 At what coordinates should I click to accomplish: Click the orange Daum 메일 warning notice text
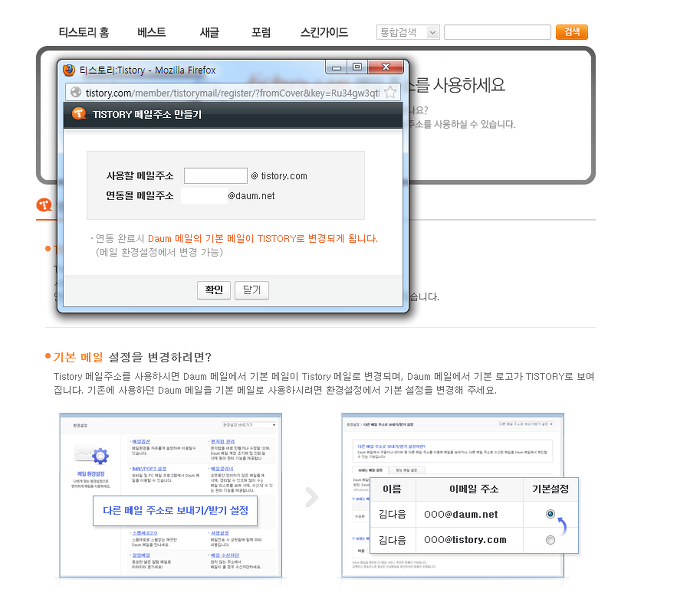(x=262, y=238)
